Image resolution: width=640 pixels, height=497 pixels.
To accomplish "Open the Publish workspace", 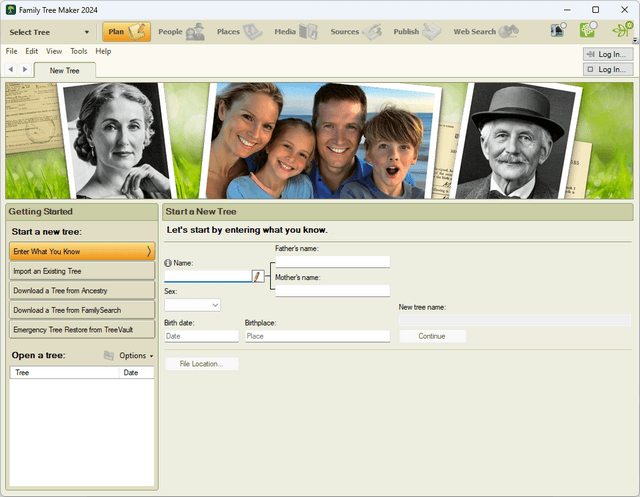I will click(x=417, y=32).
